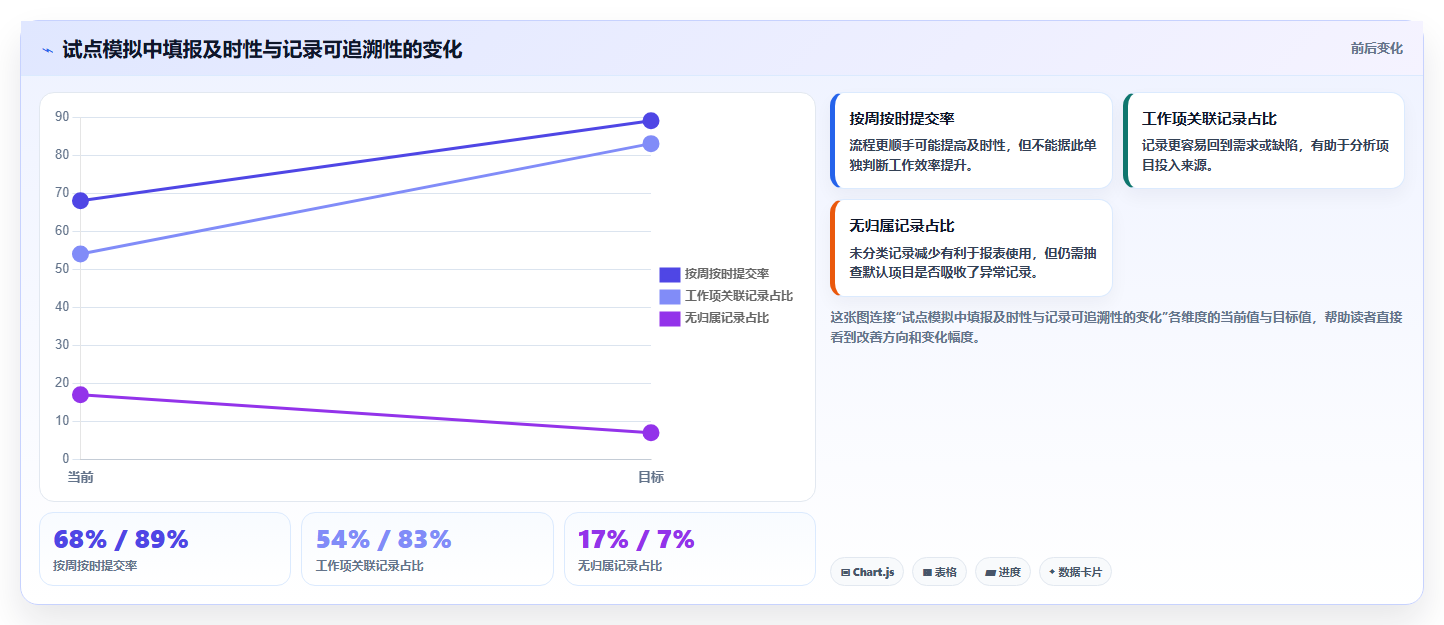This screenshot has height=625, width=1444.
Task: Open the 68% / 89% stat card
Action: (x=165, y=549)
